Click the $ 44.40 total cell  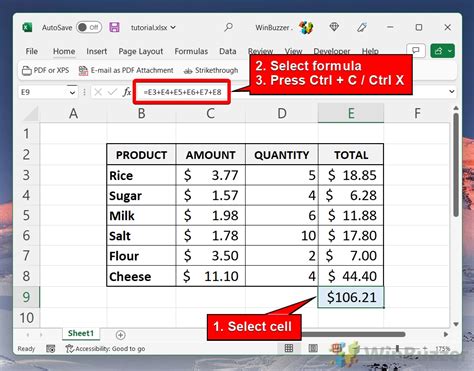tap(351, 276)
